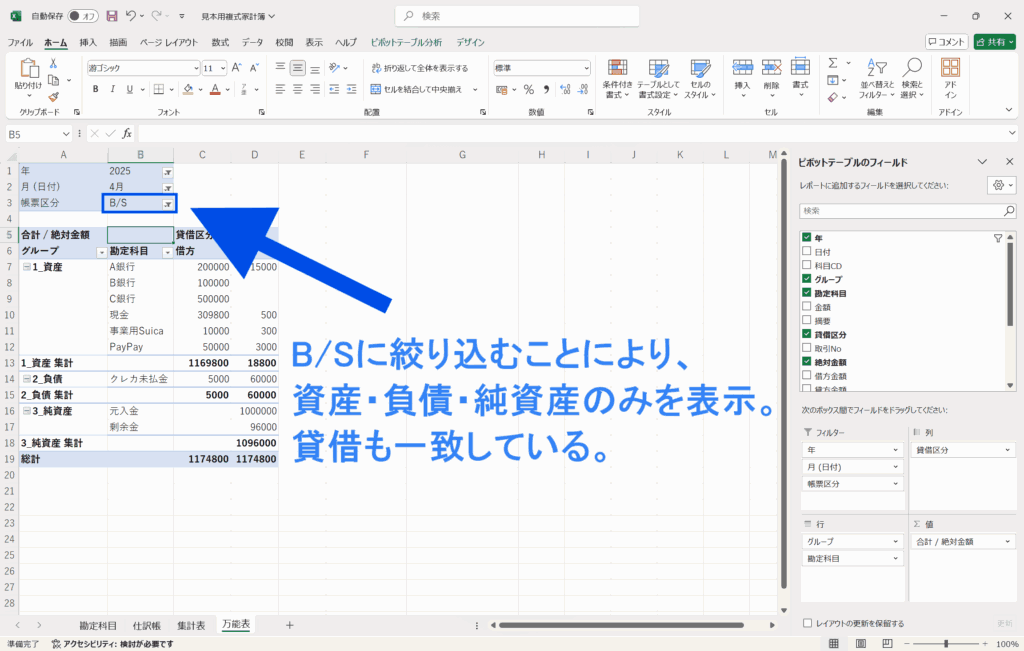Click the italic formatting icon
This screenshot has height=651, width=1024.
tap(113, 89)
